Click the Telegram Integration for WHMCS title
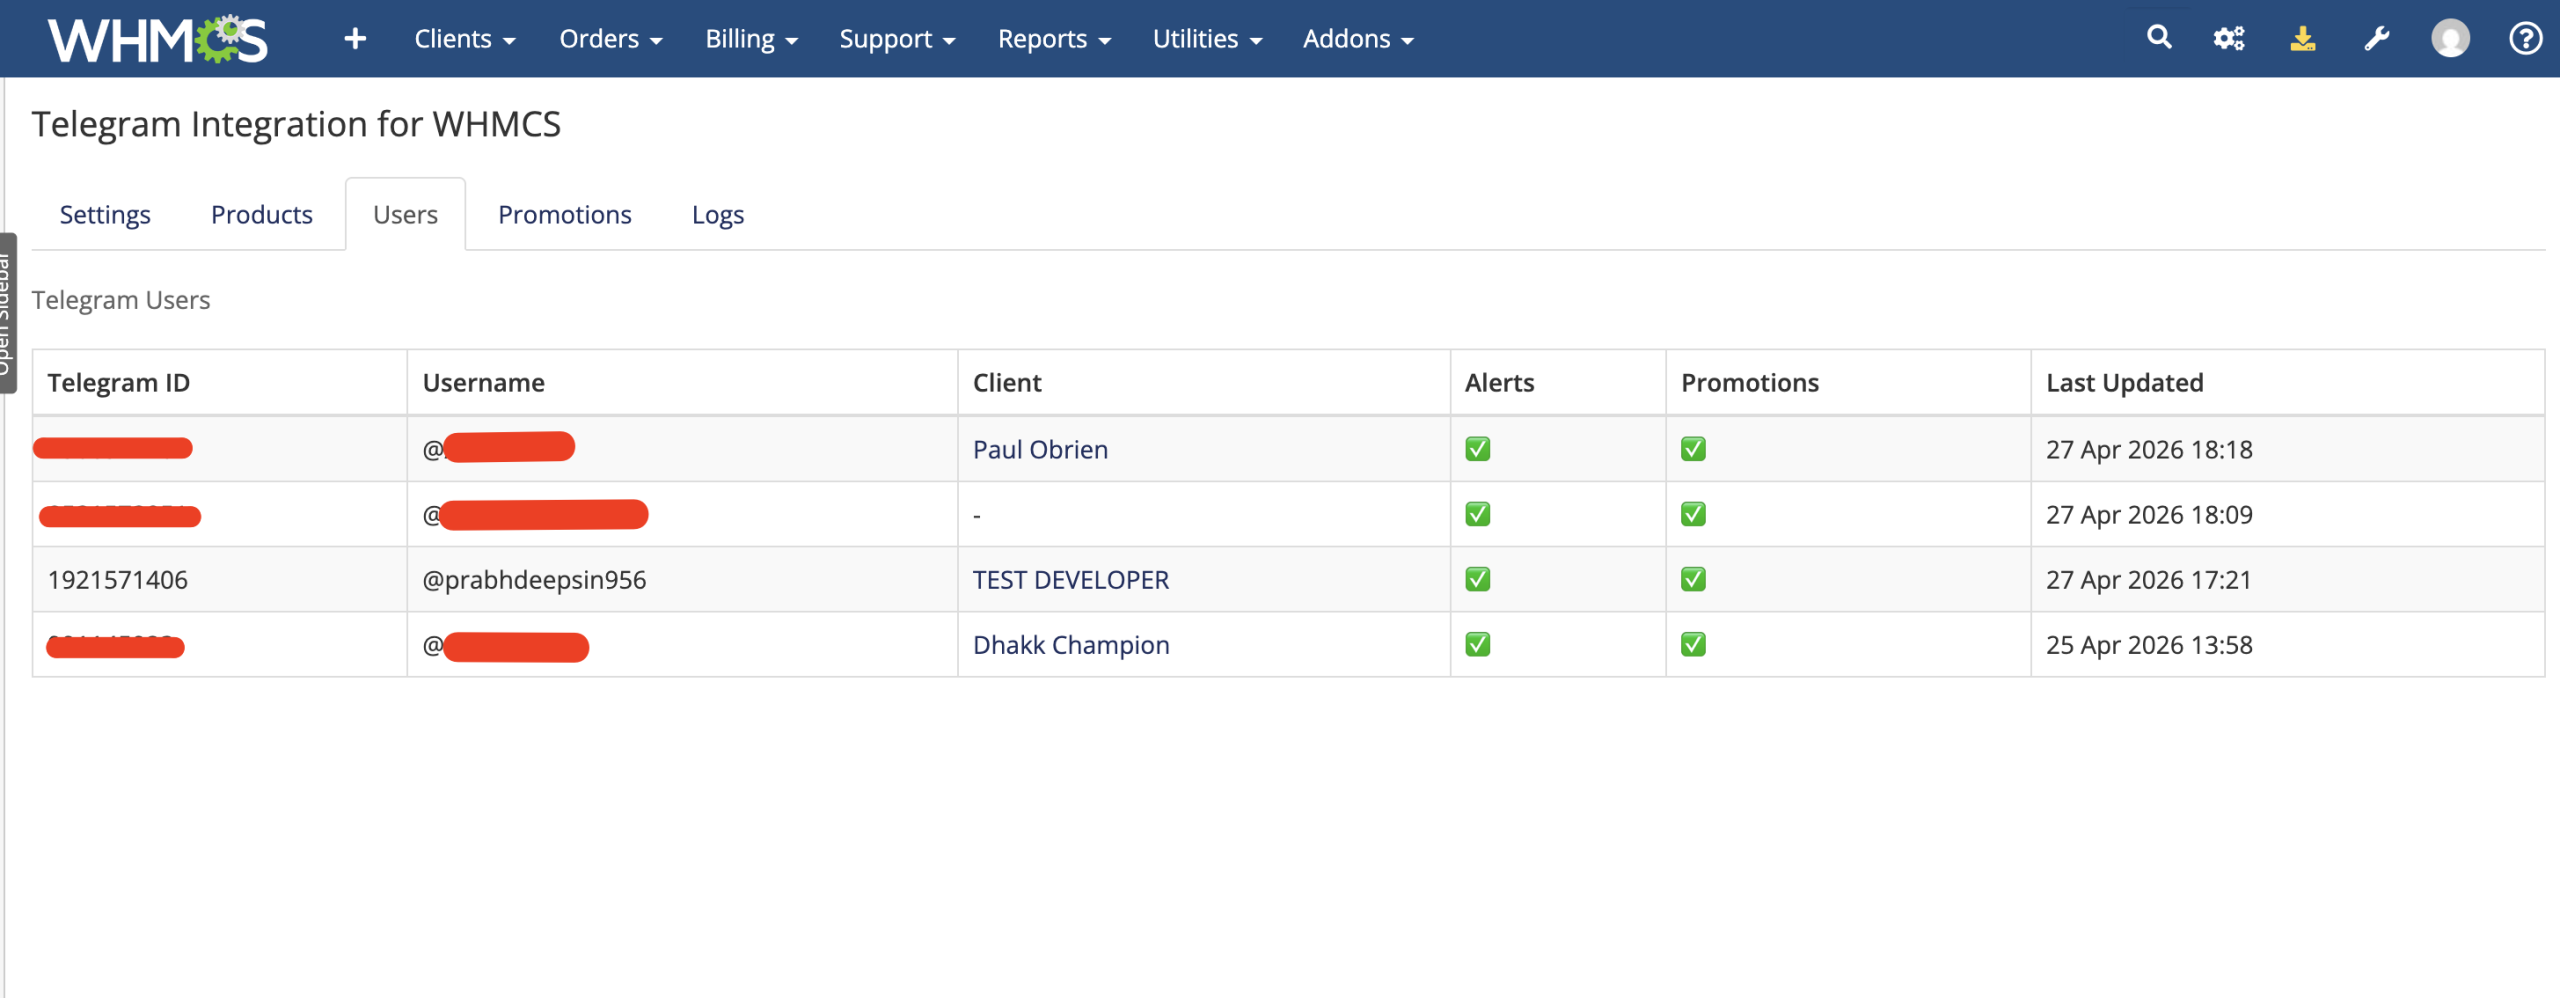Viewport: 2560px width, 998px height. pyautogui.click(x=296, y=124)
